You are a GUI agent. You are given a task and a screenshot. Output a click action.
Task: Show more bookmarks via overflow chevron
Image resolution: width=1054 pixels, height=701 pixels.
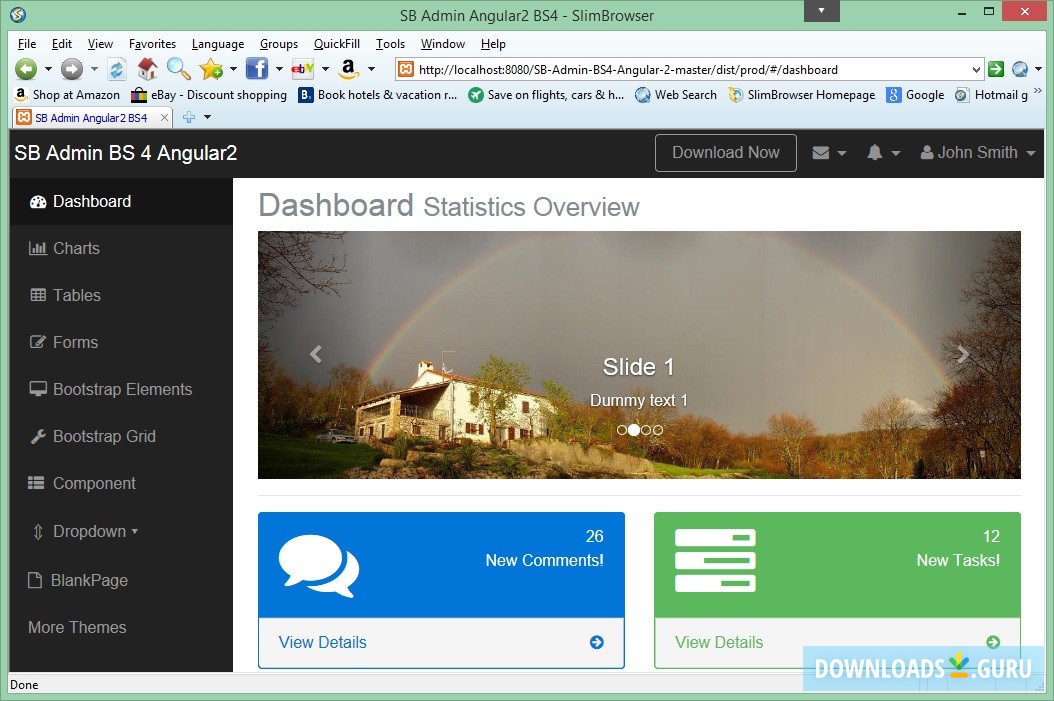[x=1037, y=91]
